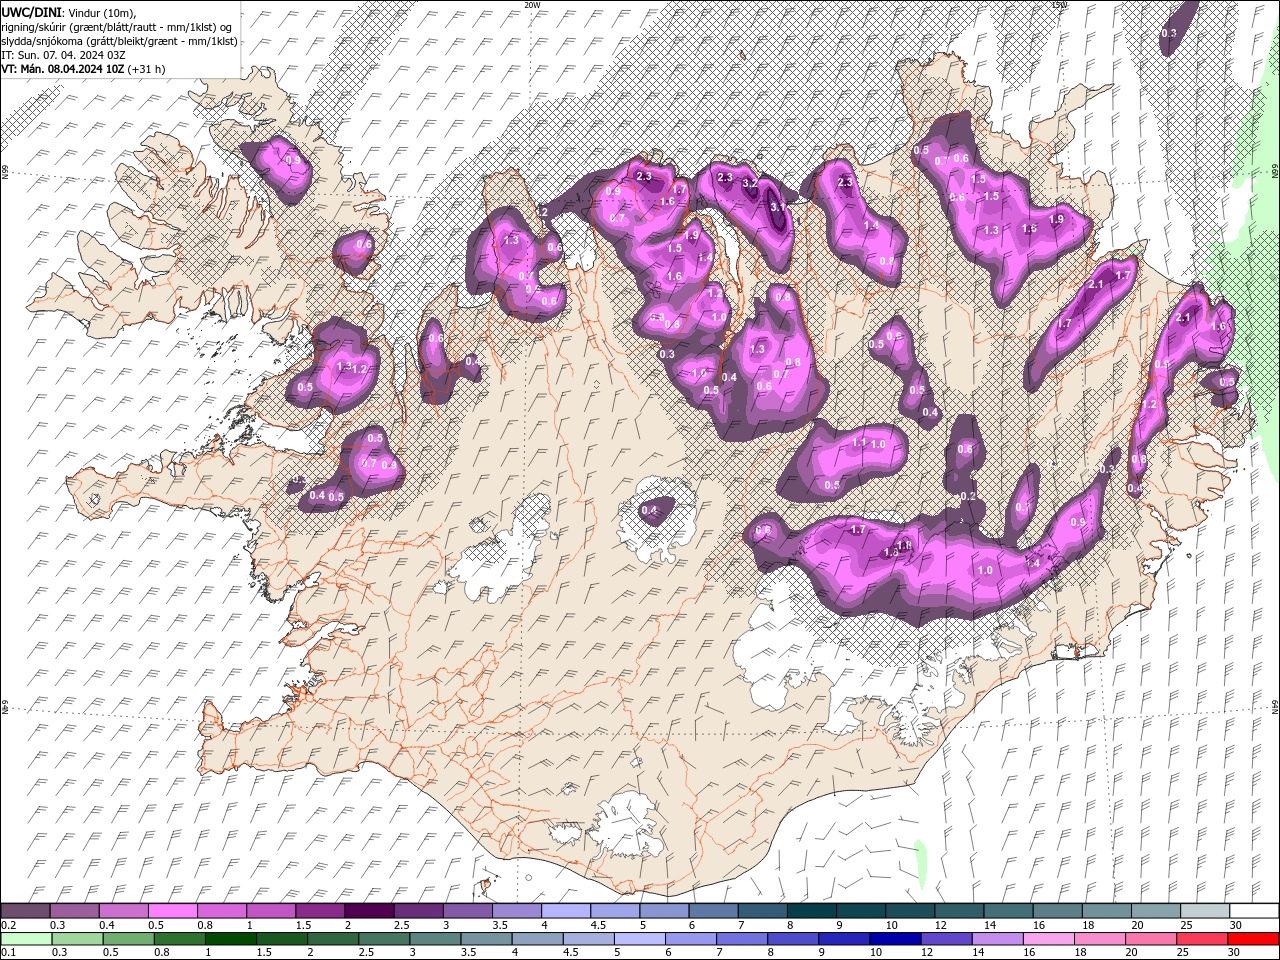Choose the lavender 4 swatch in the snow scale

tap(567, 911)
